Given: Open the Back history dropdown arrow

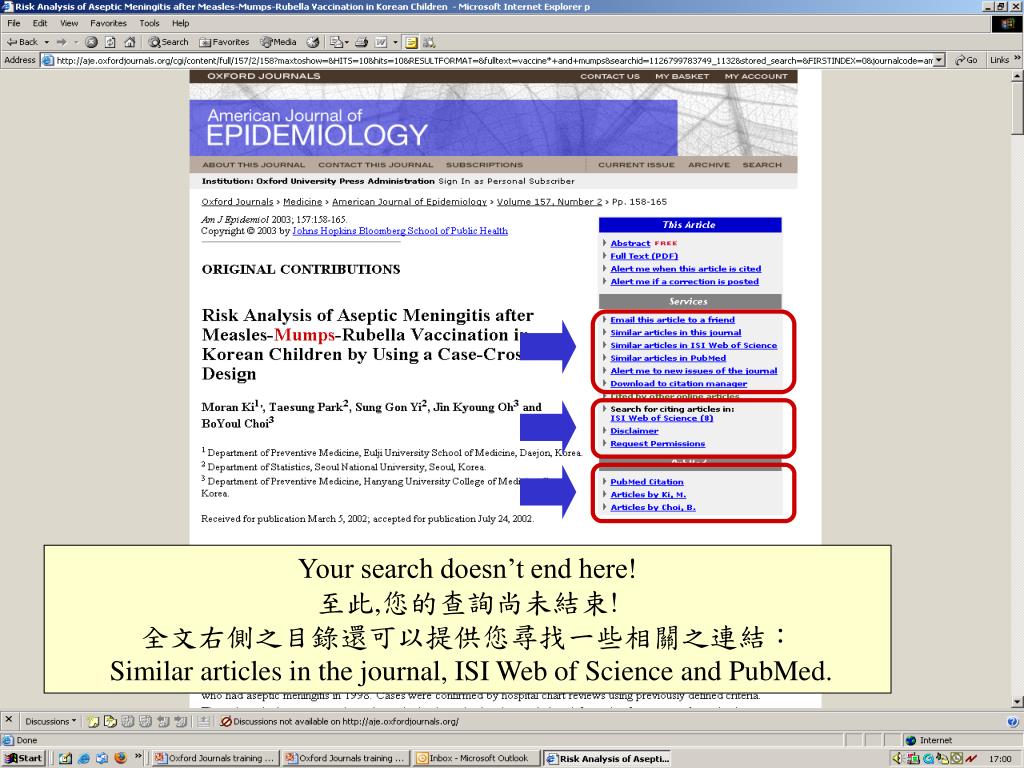Looking at the screenshot, I should [46, 42].
